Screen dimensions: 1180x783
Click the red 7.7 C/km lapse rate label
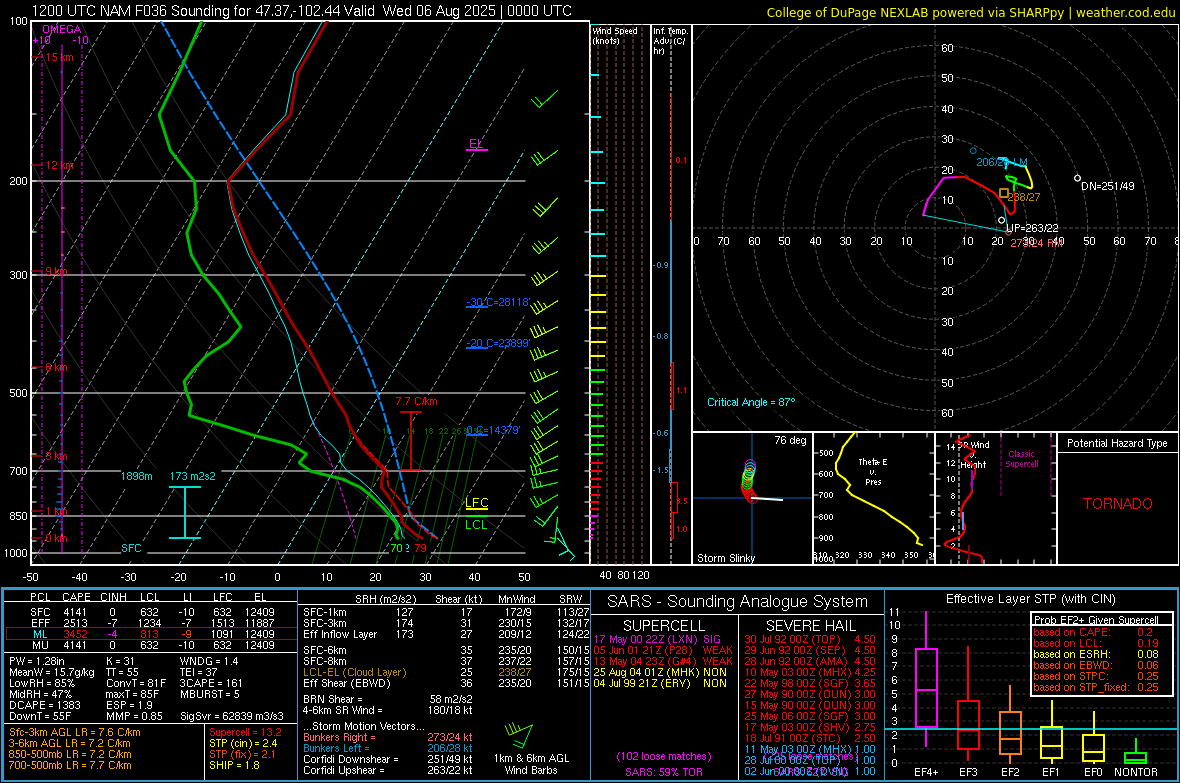416,401
